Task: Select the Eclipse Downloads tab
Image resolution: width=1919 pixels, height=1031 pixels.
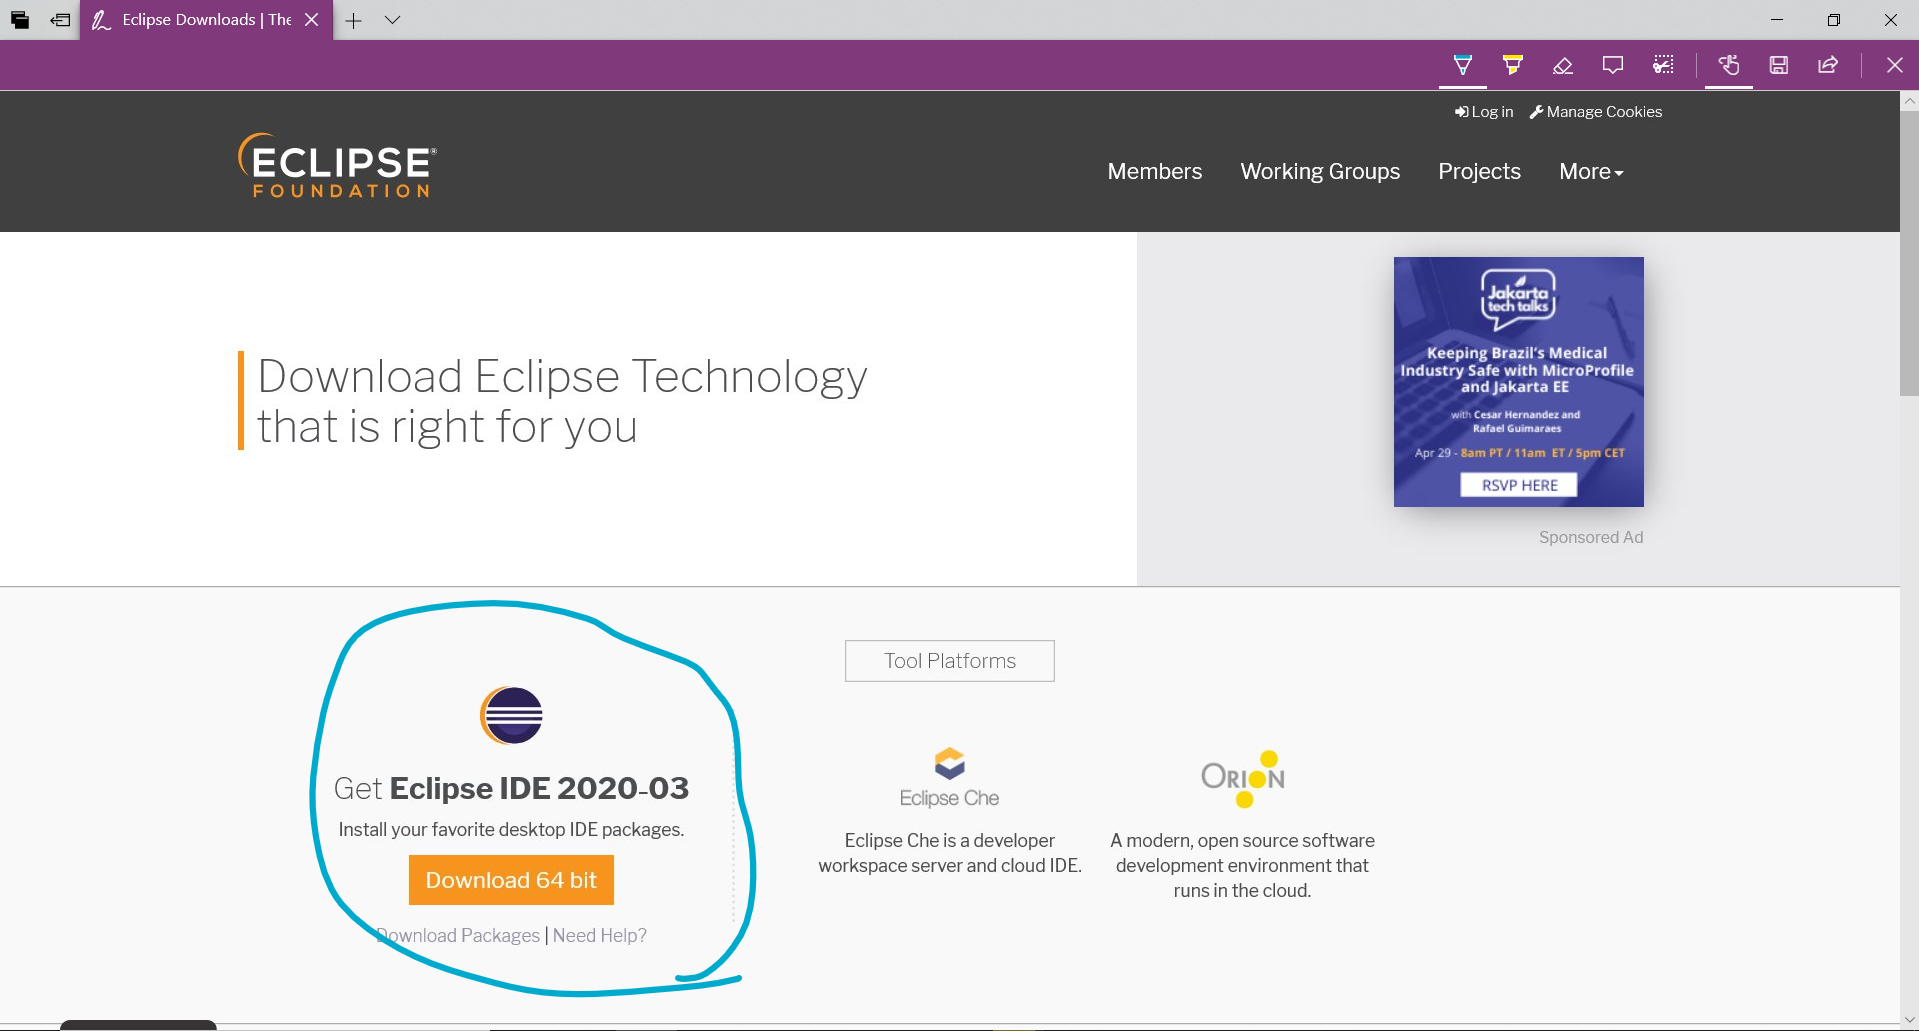Action: [x=205, y=20]
